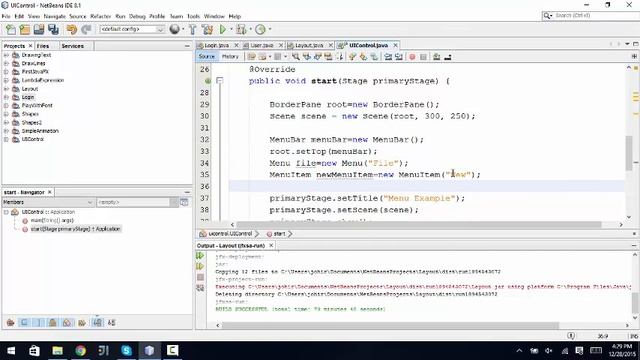The image size is (640, 360).
Task: Expand the DrawingText project node
Action: [6, 55]
